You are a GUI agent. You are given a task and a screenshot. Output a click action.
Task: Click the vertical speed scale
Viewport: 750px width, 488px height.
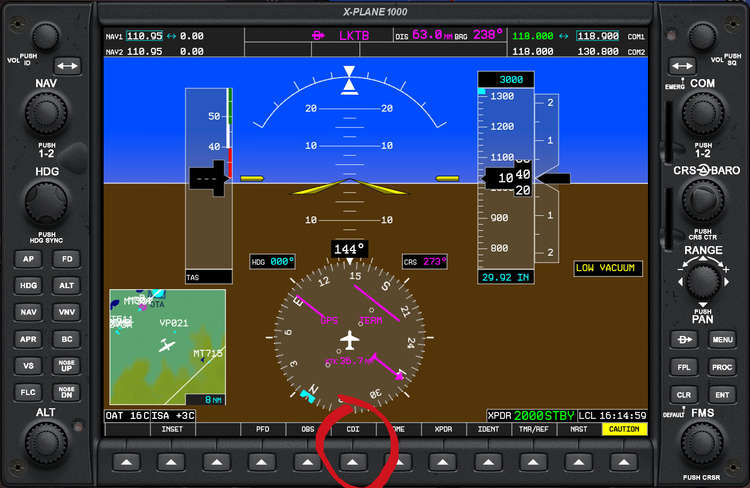pos(547,178)
